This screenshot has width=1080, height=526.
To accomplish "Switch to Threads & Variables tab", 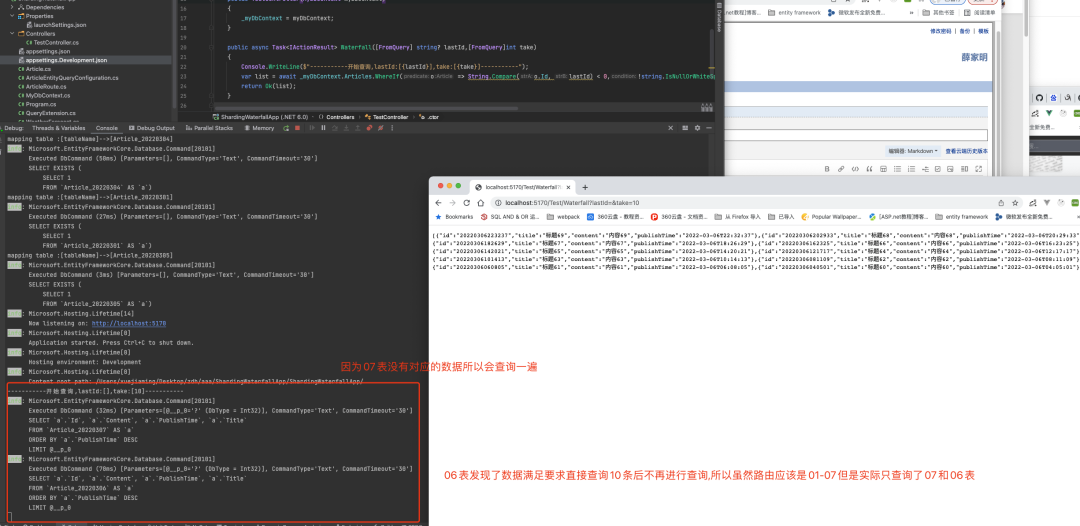I will pos(59,128).
